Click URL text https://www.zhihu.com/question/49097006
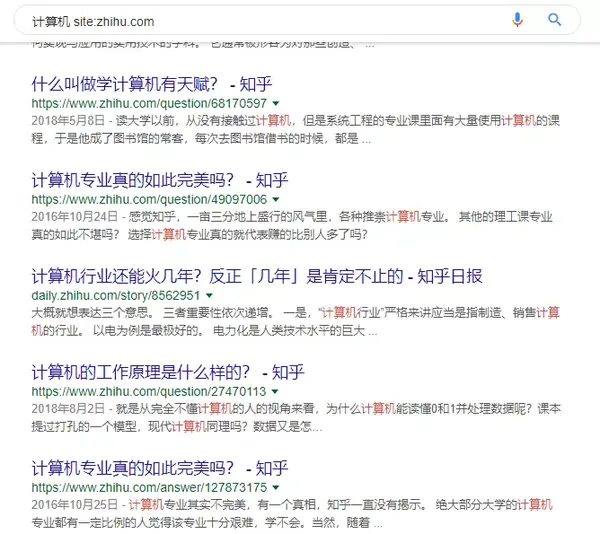This screenshot has width=600, height=534. point(149,199)
